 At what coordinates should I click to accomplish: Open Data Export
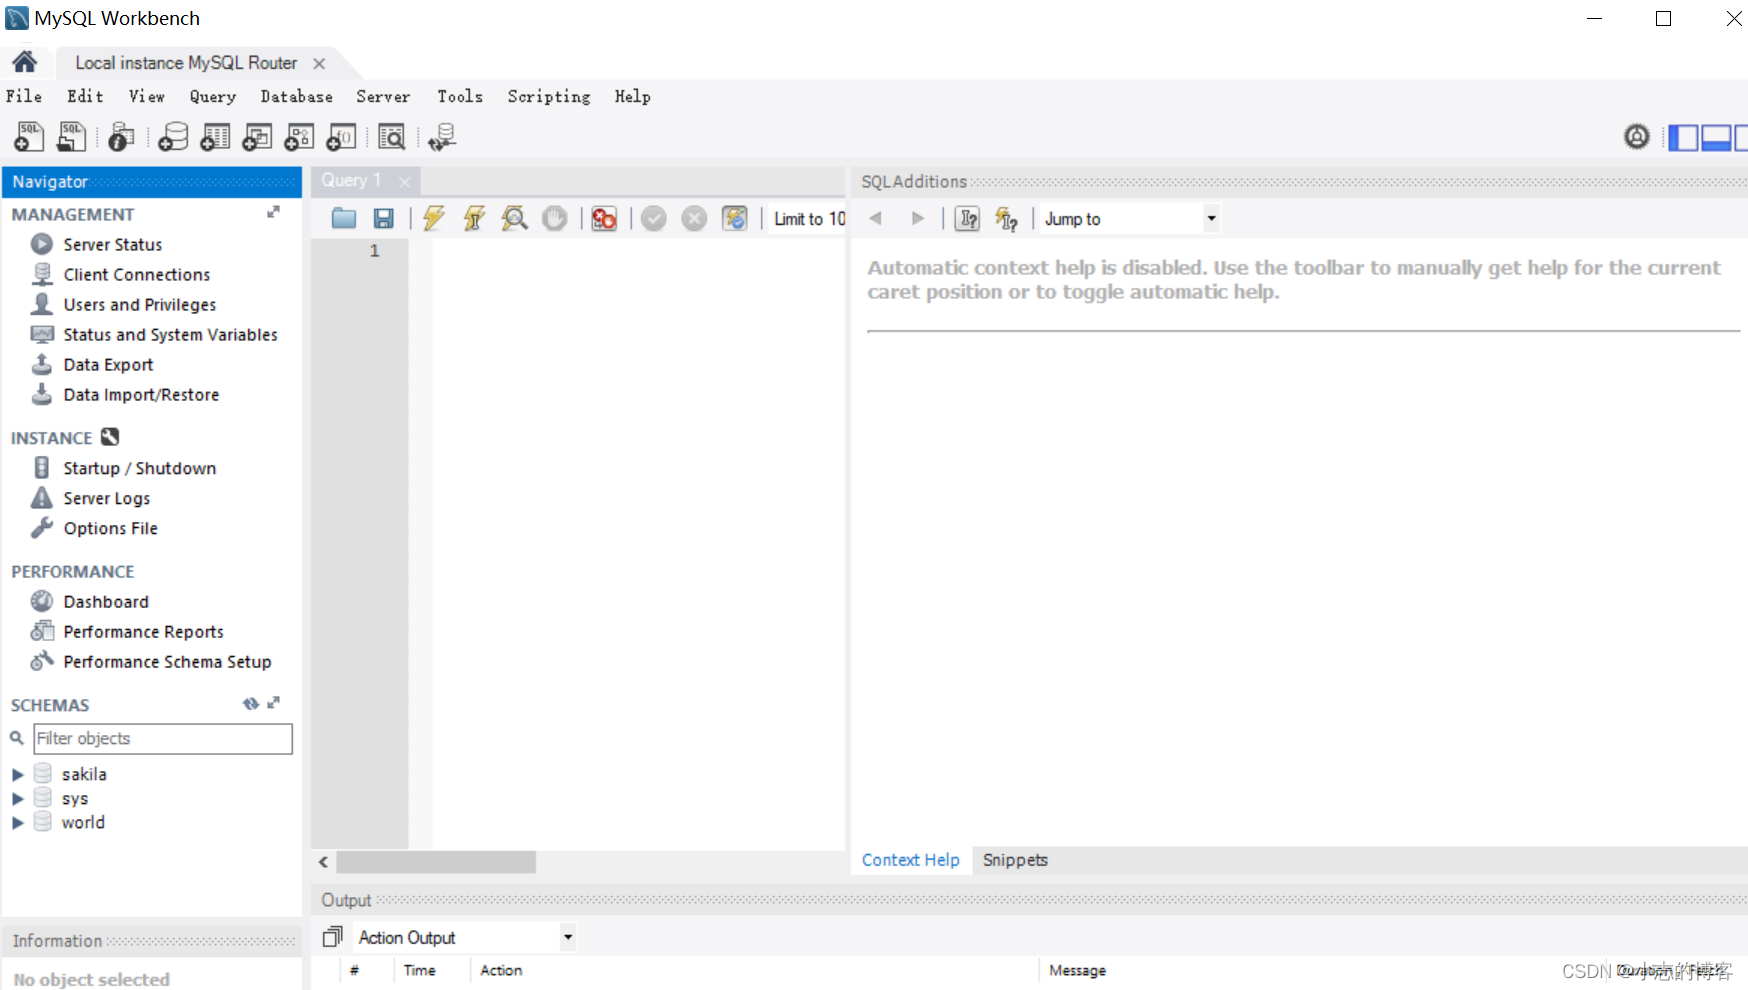[x=108, y=364]
